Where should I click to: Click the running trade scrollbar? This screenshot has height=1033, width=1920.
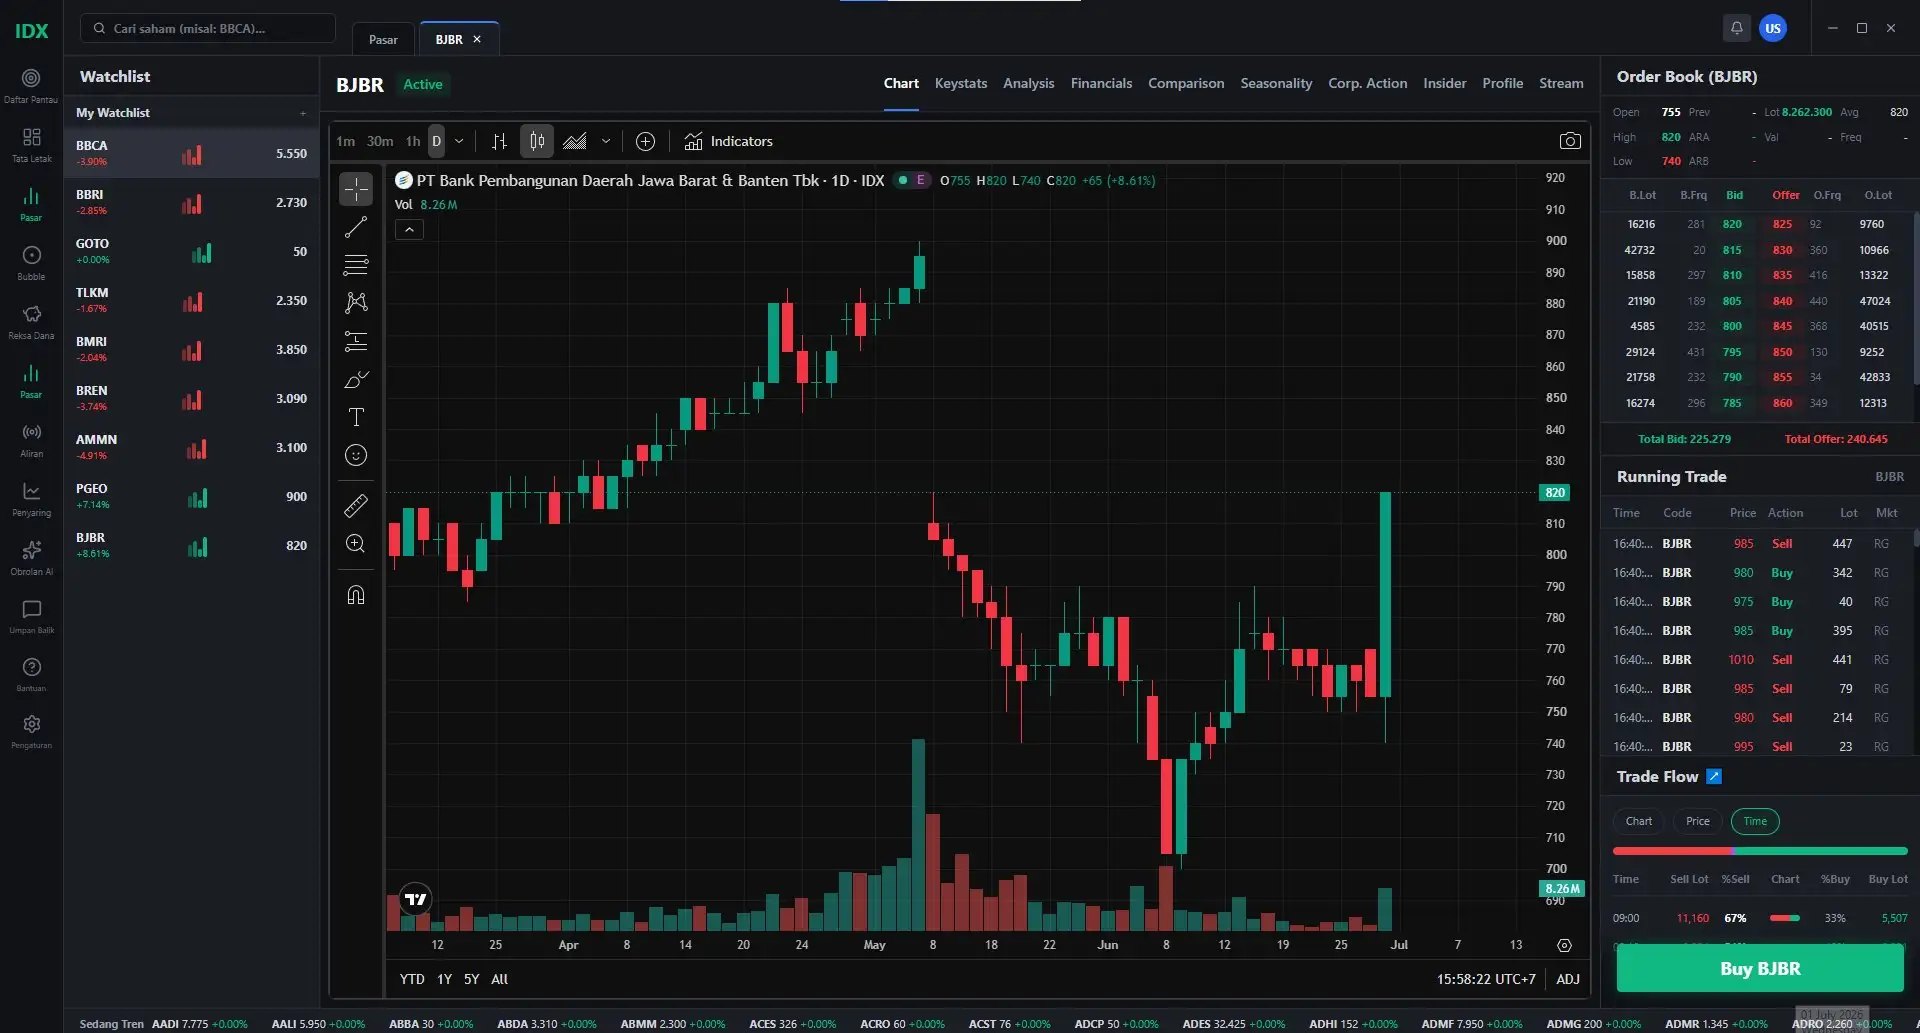1916,538
